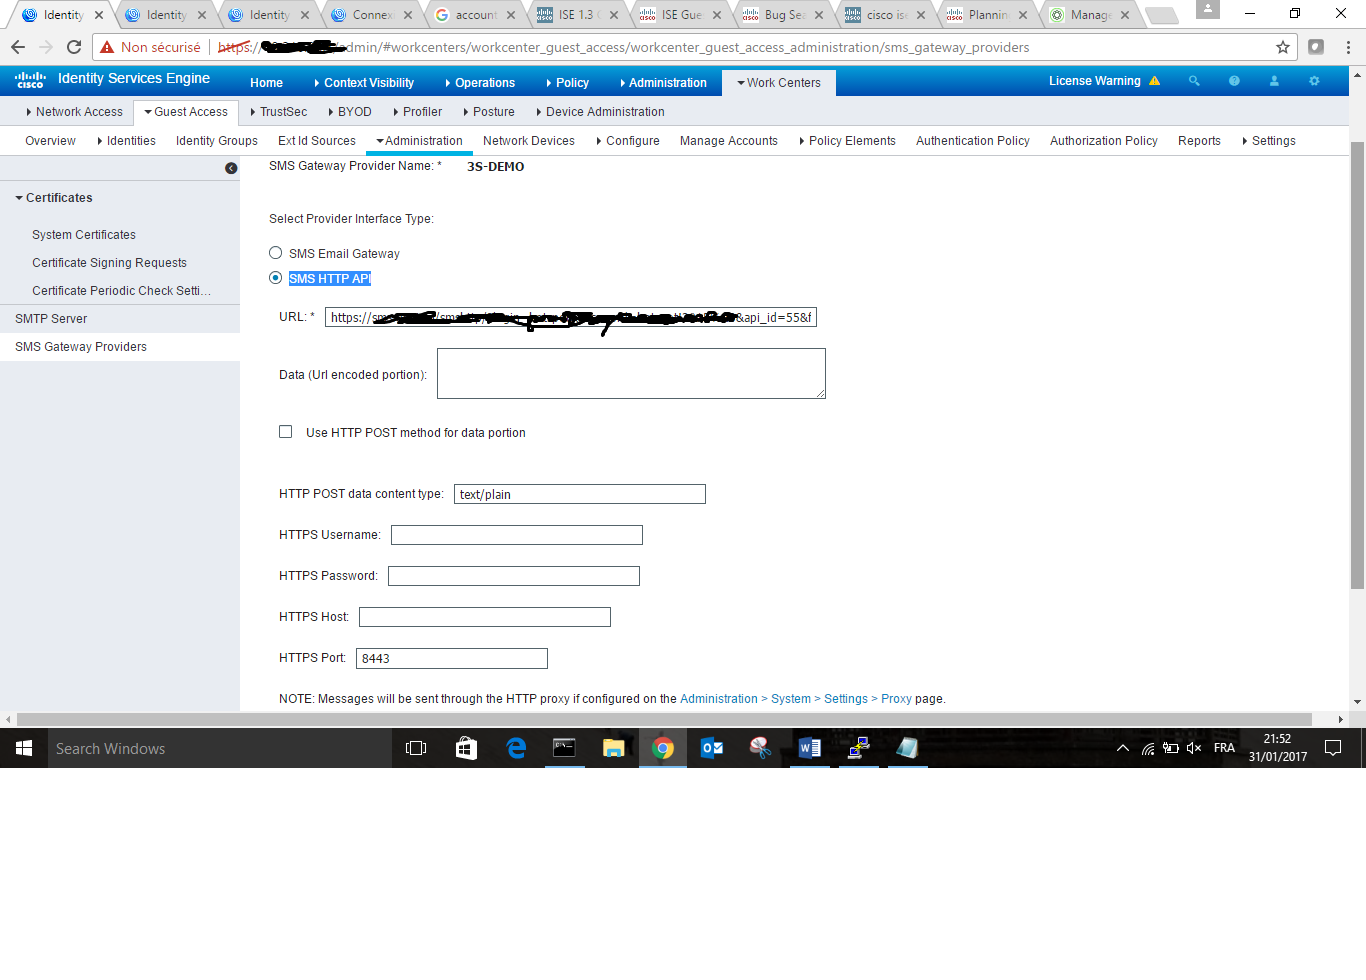This screenshot has height=980, width=1366.
Task: Collapse the left sidebar with the arrow icon
Action: (x=231, y=168)
